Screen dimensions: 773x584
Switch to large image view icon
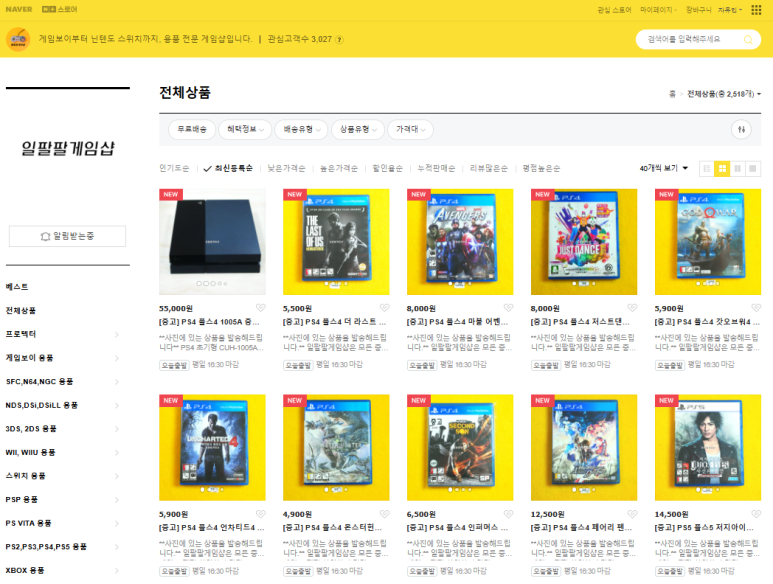tap(753, 169)
